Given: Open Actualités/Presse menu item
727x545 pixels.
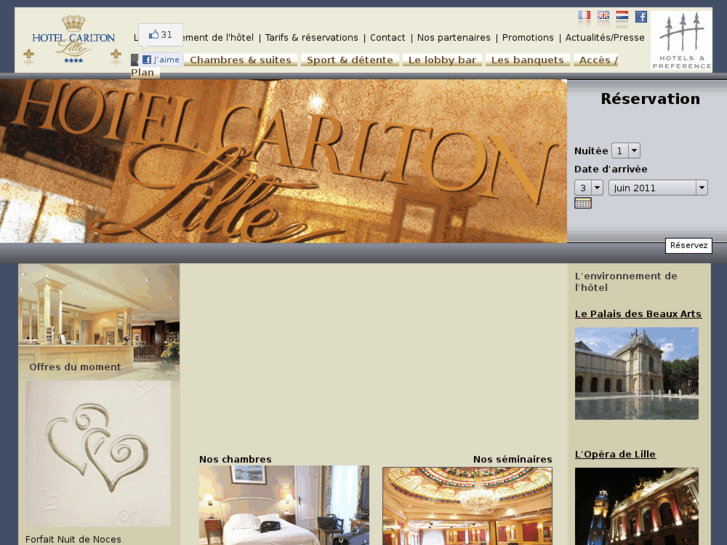Looking at the screenshot, I should [x=605, y=38].
